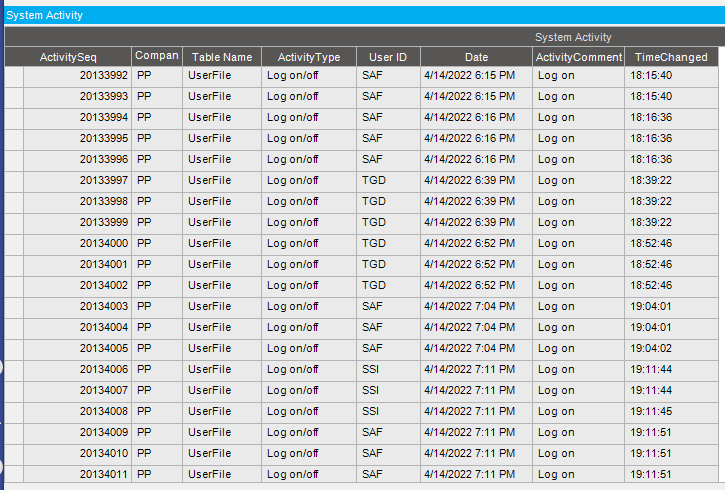Click ActivitySeq cell 20134002

click(78, 286)
